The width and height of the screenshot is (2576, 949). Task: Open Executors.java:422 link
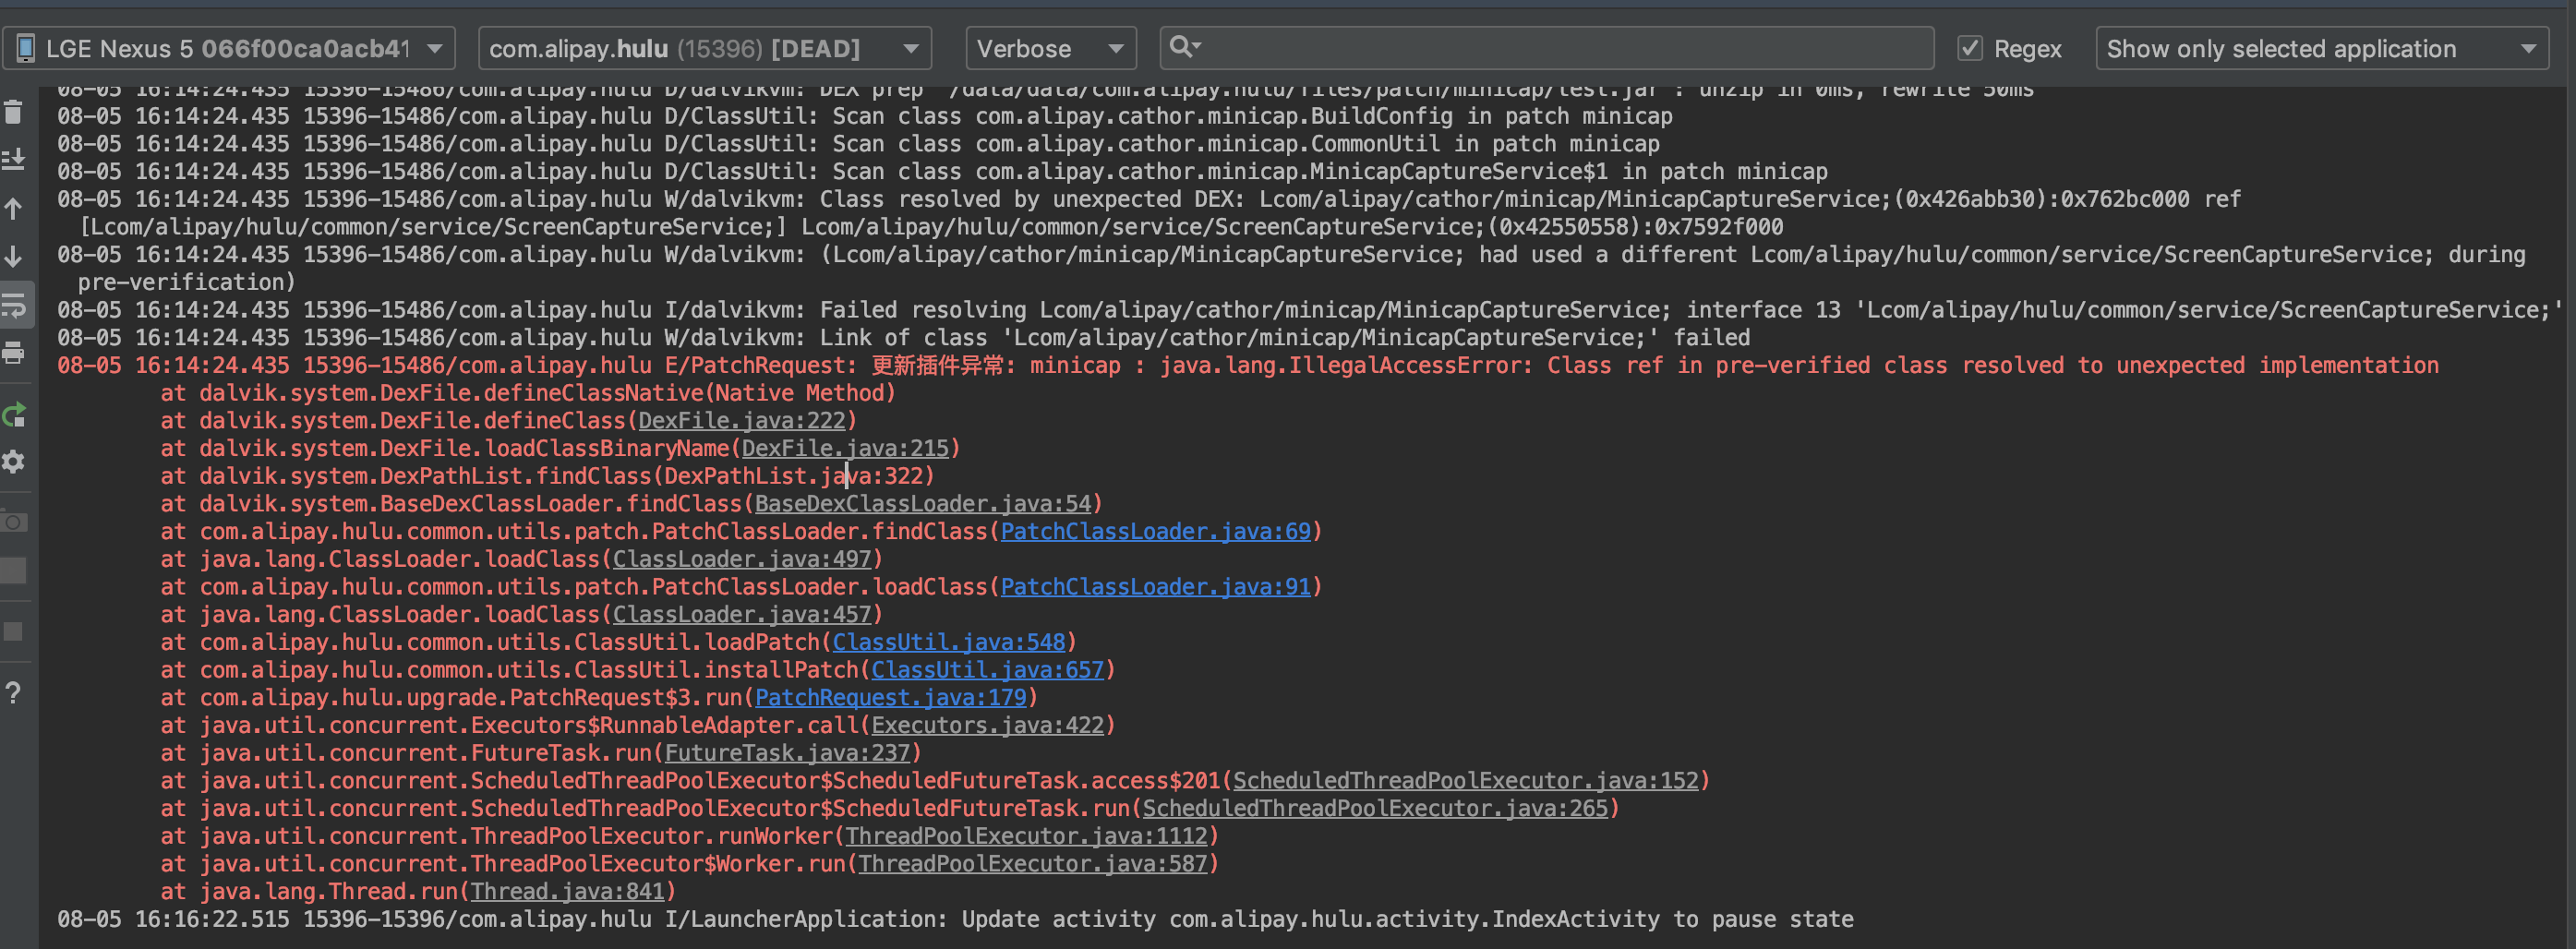pos(988,725)
